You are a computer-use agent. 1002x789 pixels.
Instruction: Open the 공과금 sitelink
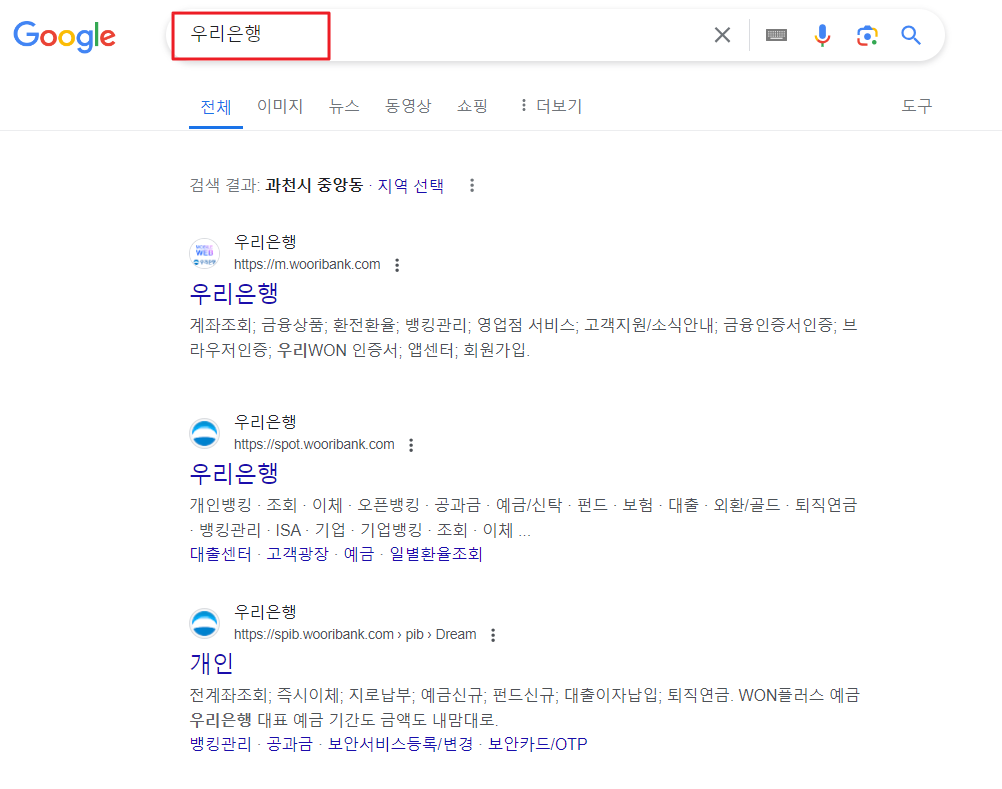[289, 744]
